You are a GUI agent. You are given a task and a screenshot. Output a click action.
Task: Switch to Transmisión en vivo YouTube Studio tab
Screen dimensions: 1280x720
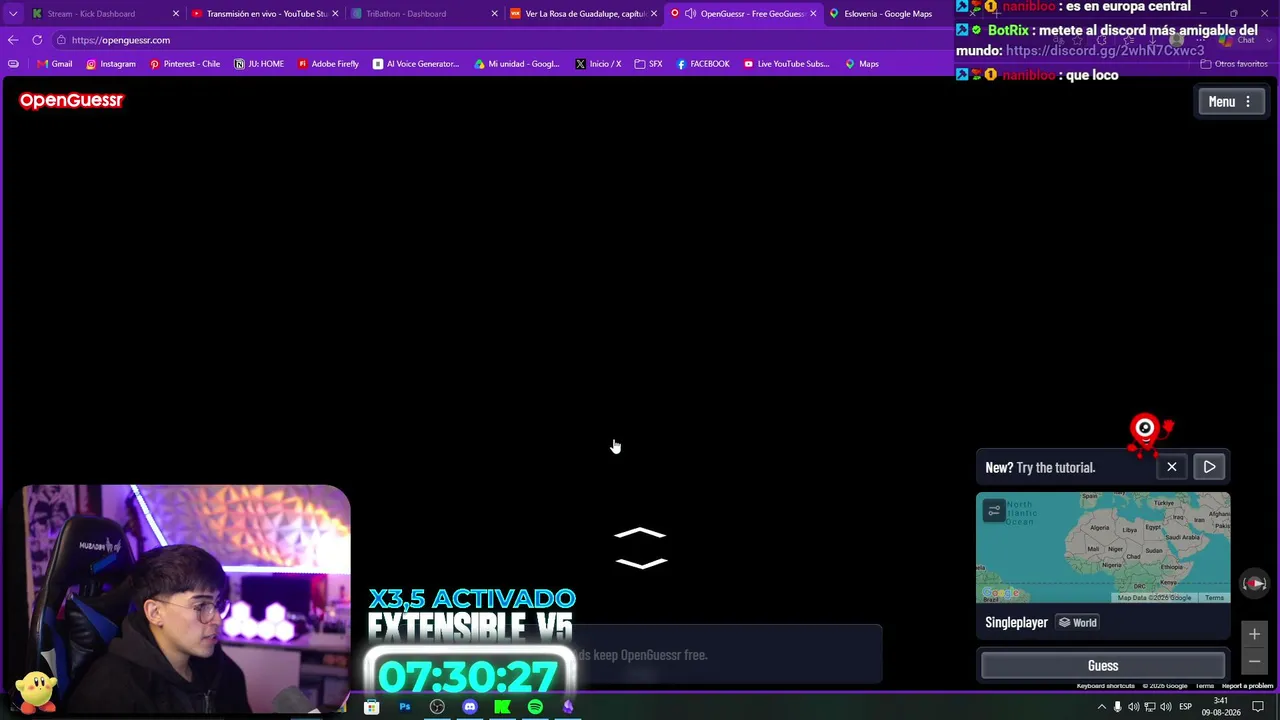[x=266, y=14]
